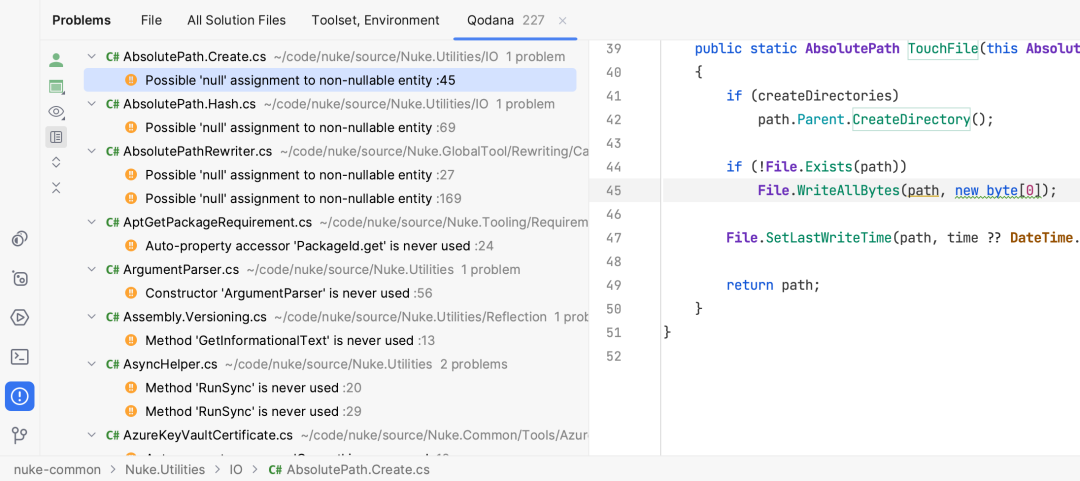
Task: Toggle the eye view options icon
Action: click(56, 112)
